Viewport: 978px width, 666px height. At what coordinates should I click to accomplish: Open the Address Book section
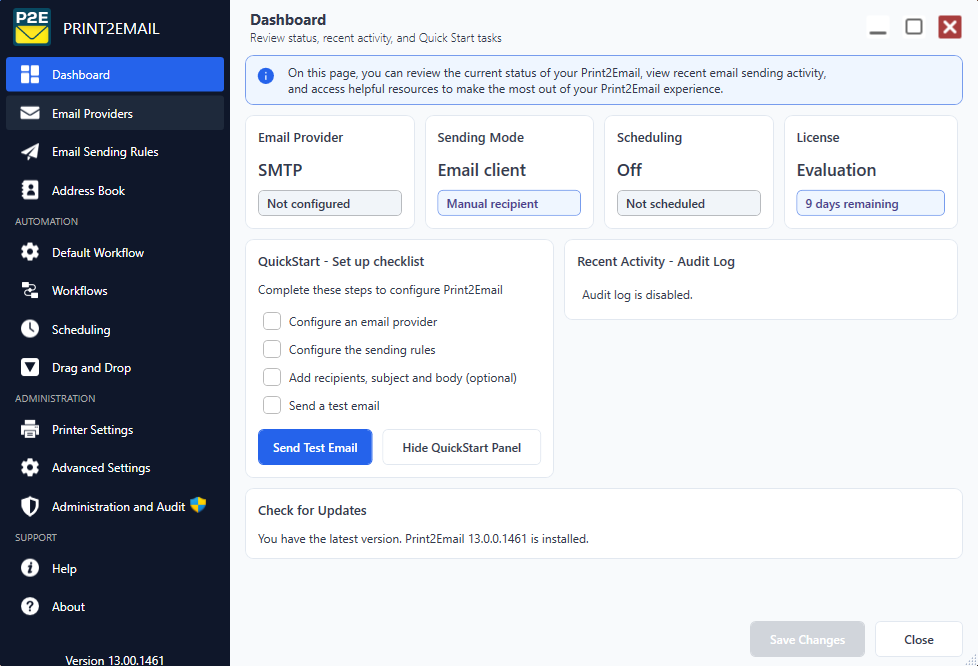pos(115,190)
